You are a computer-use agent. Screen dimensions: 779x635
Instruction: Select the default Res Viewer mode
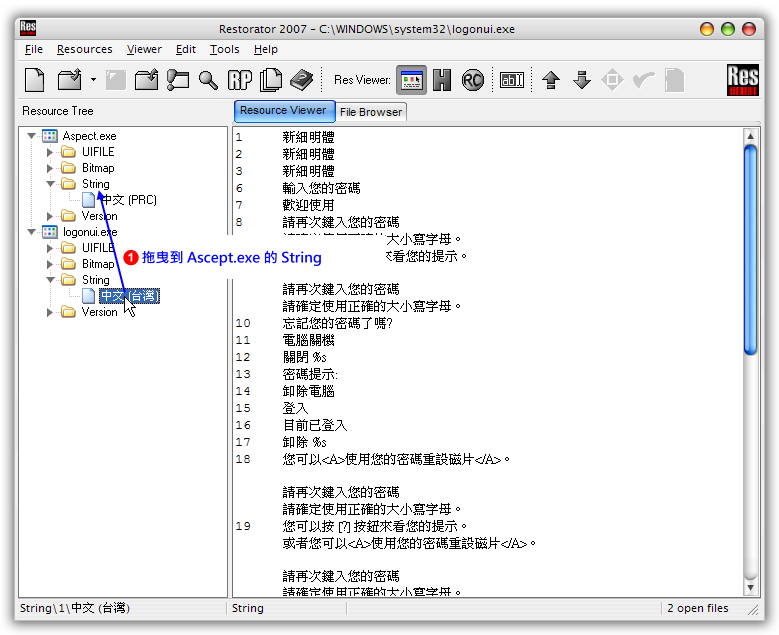pos(411,80)
